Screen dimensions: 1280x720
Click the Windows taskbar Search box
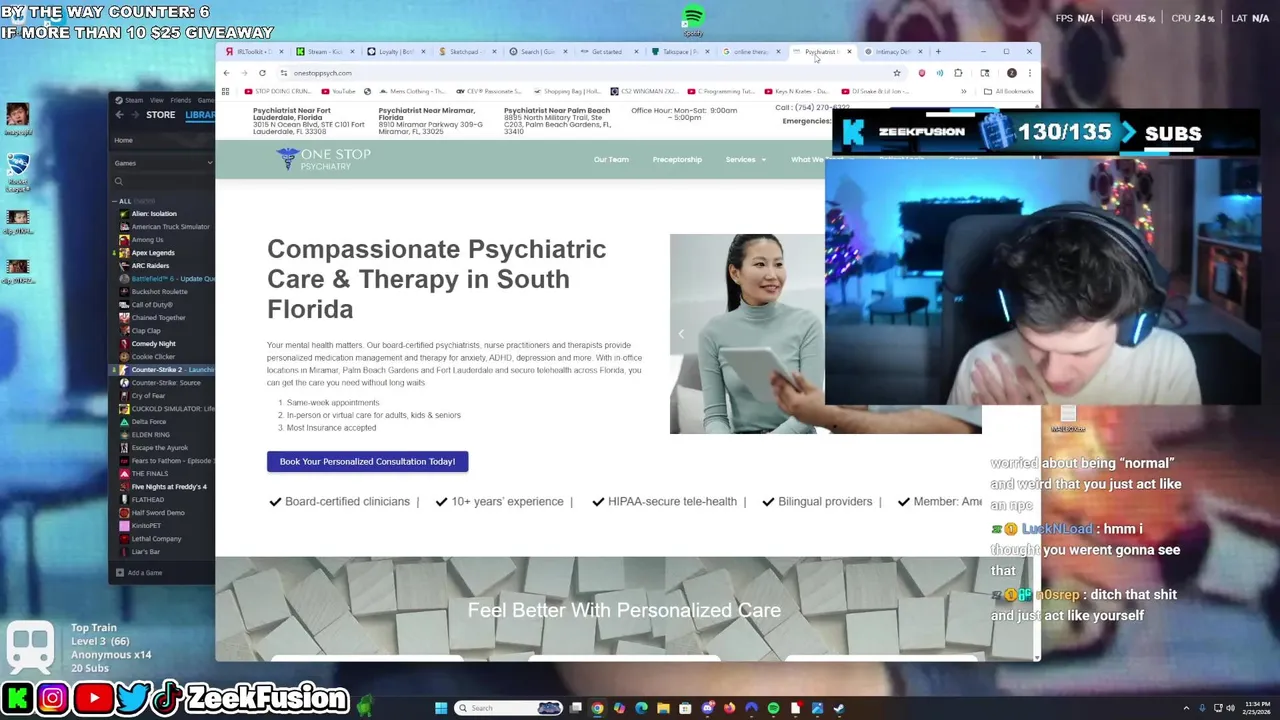click(508, 708)
